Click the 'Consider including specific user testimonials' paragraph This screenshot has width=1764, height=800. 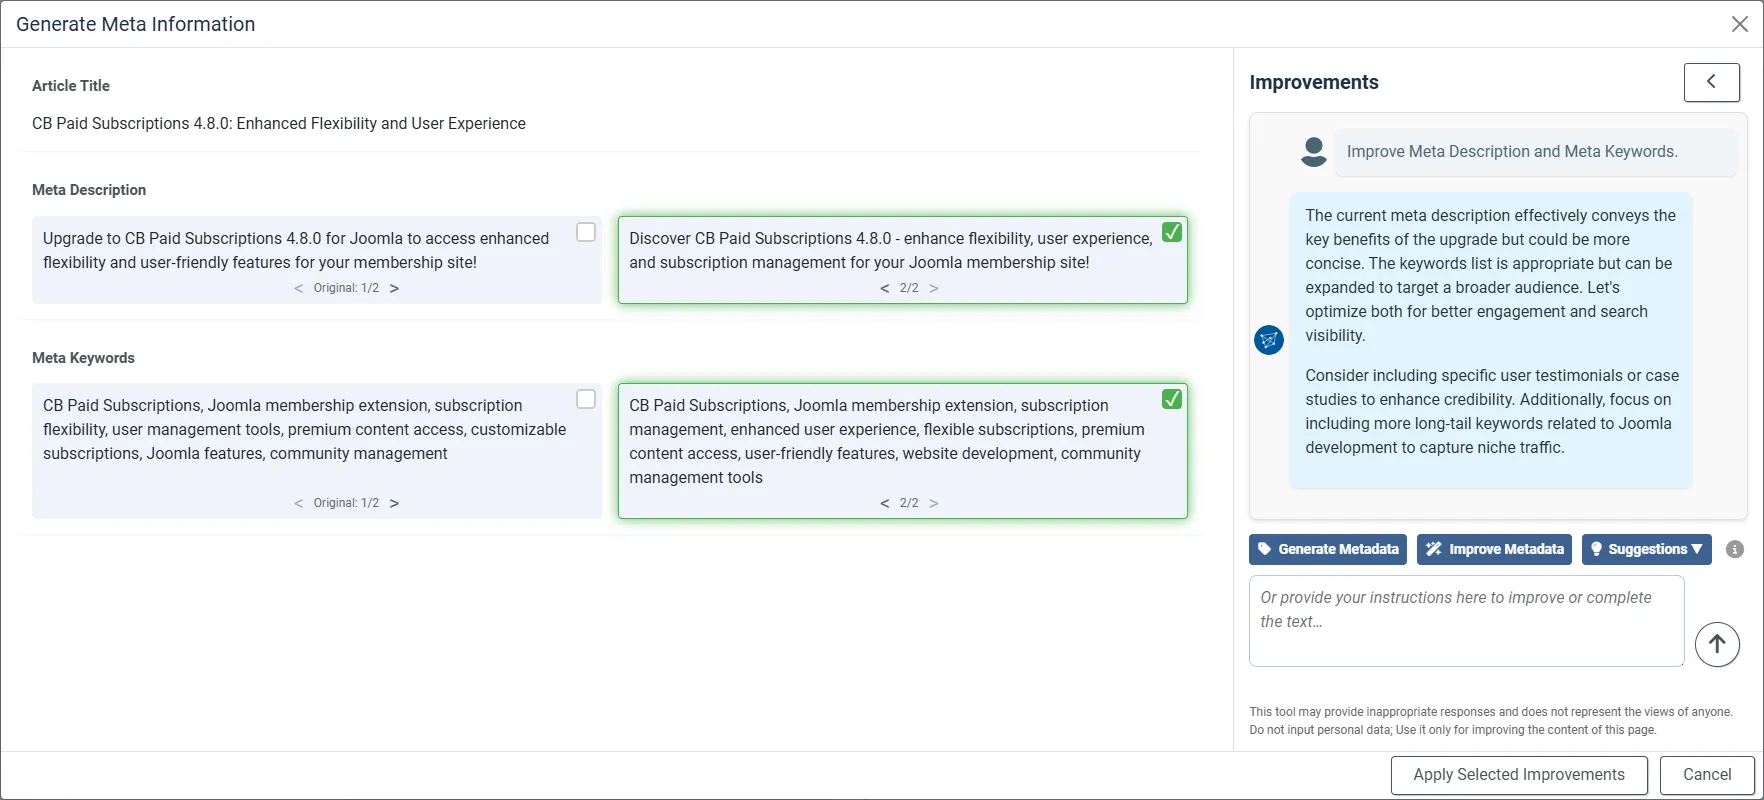pos(1492,411)
